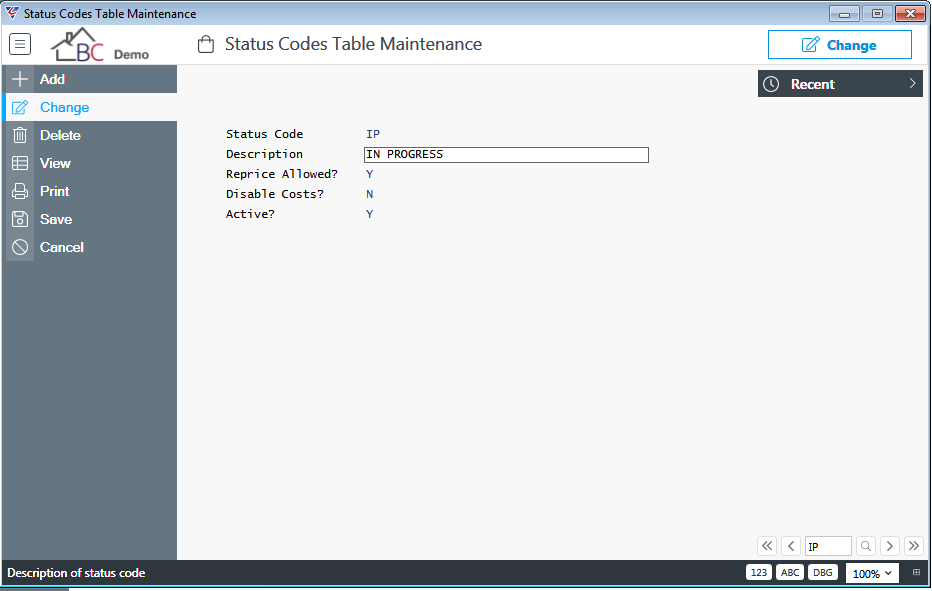Click the Description field containing IN PROGRESS
932x591 pixels.
pos(506,155)
